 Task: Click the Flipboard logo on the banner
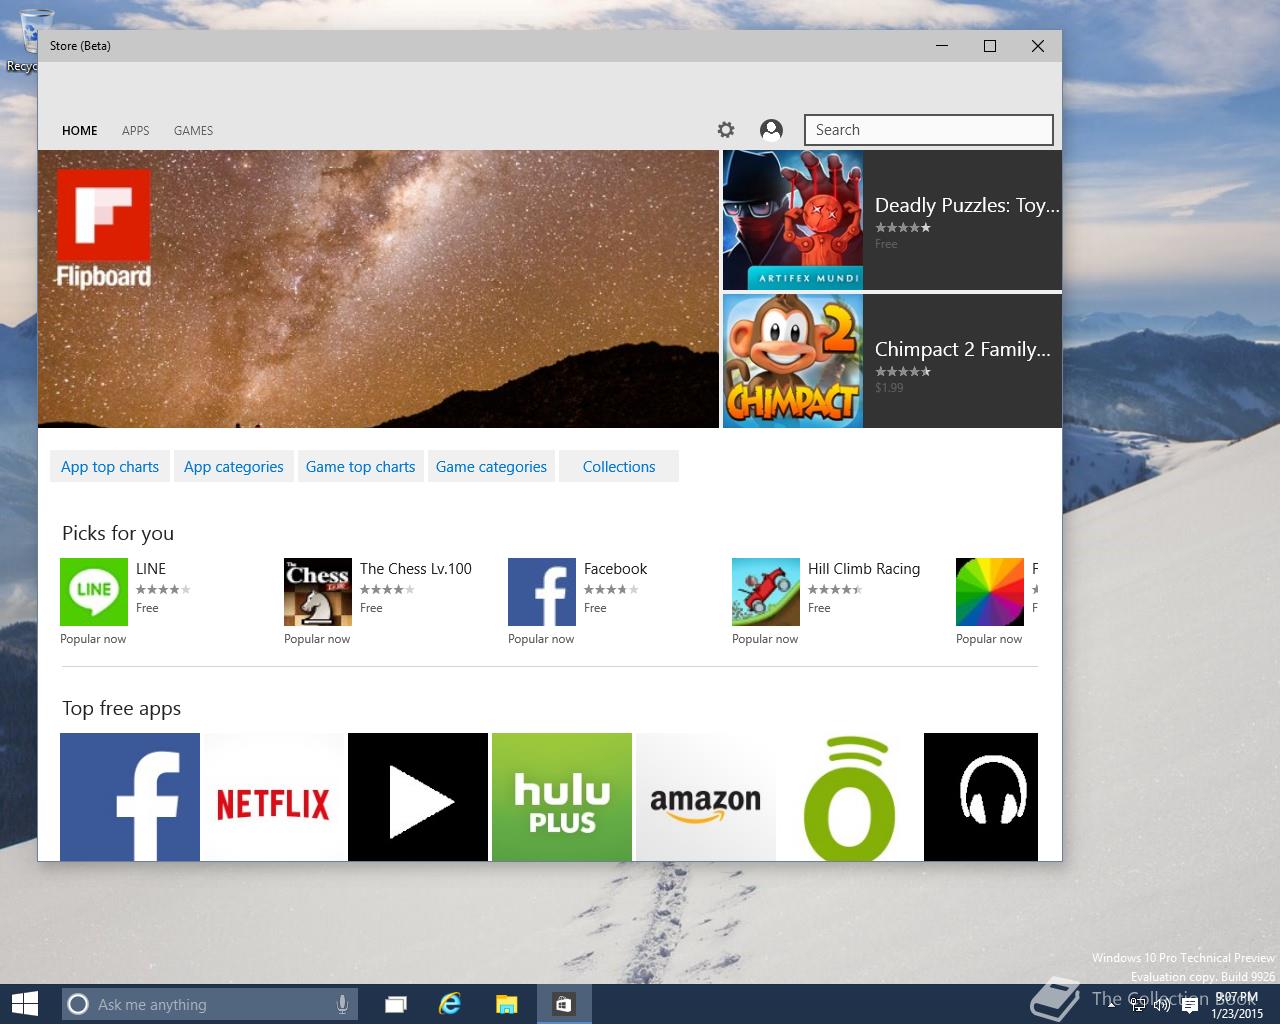point(104,229)
